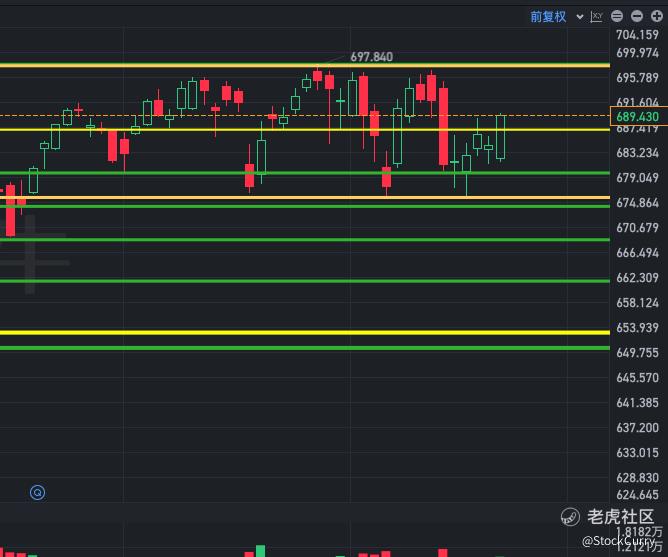Click the 645.570 axis value
This screenshot has height=557, width=668.
point(637,378)
